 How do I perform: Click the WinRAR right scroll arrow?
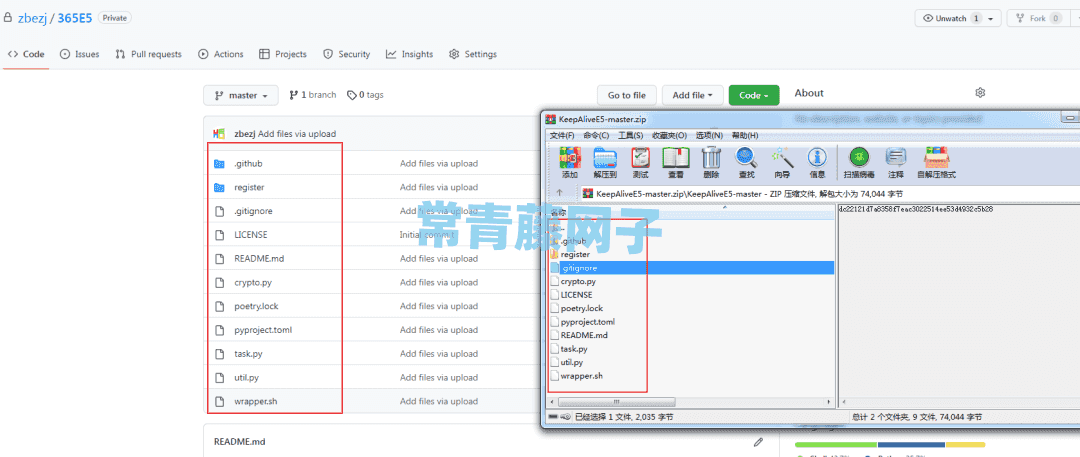pyautogui.click(x=829, y=402)
